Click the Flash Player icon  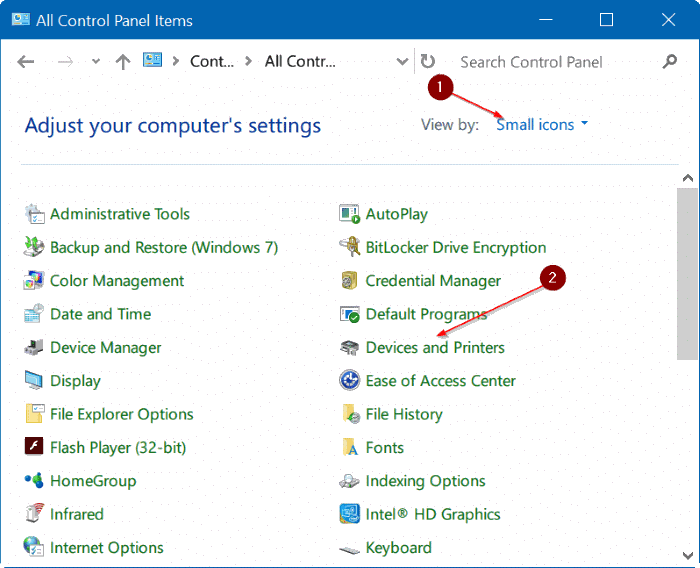coord(34,447)
